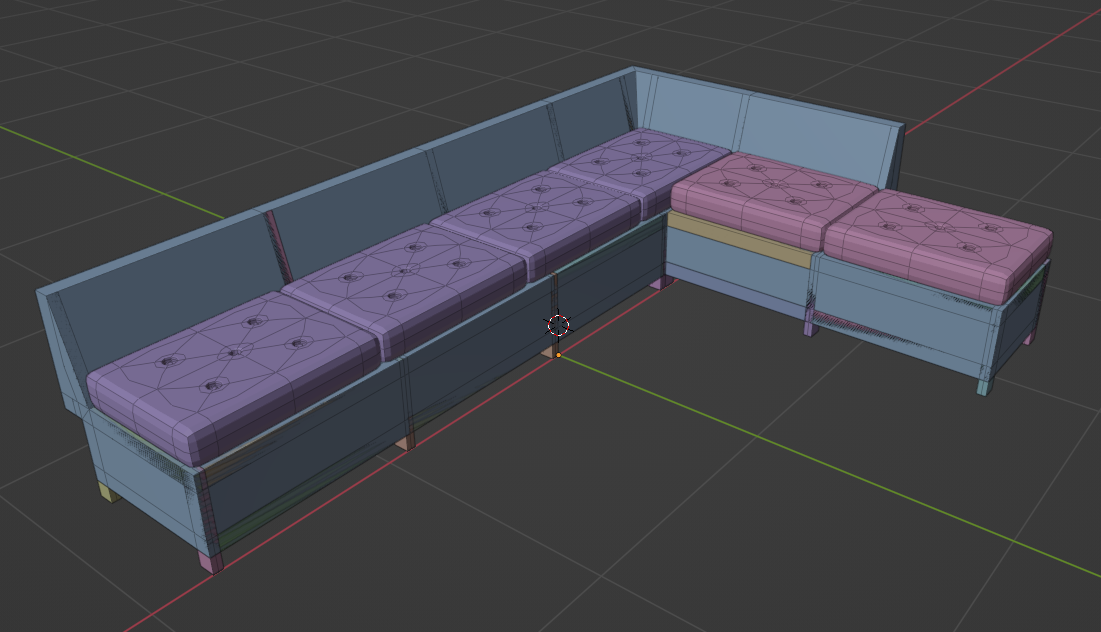Select the teal leg at right end
This screenshot has width=1101, height=632.
pyautogui.click(x=985, y=384)
